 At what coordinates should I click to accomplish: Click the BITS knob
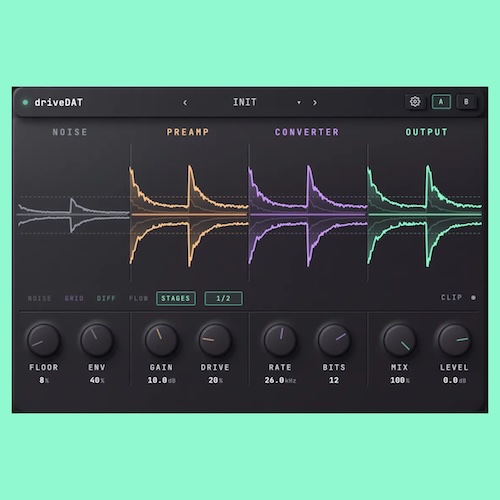click(334, 340)
